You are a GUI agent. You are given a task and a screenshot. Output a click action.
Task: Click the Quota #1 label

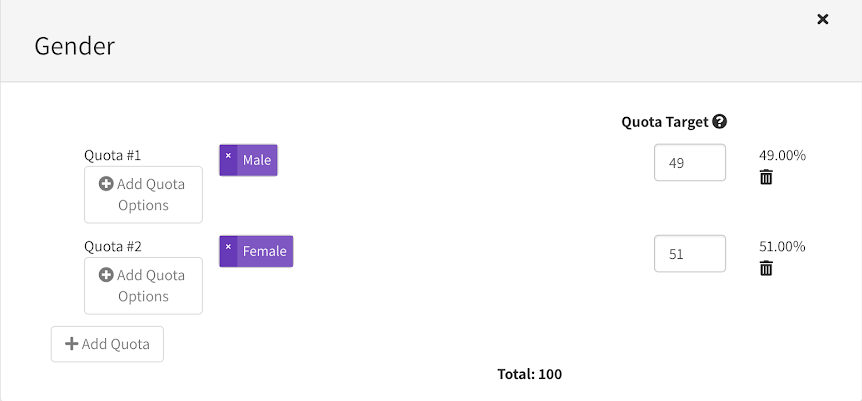click(112, 155)
